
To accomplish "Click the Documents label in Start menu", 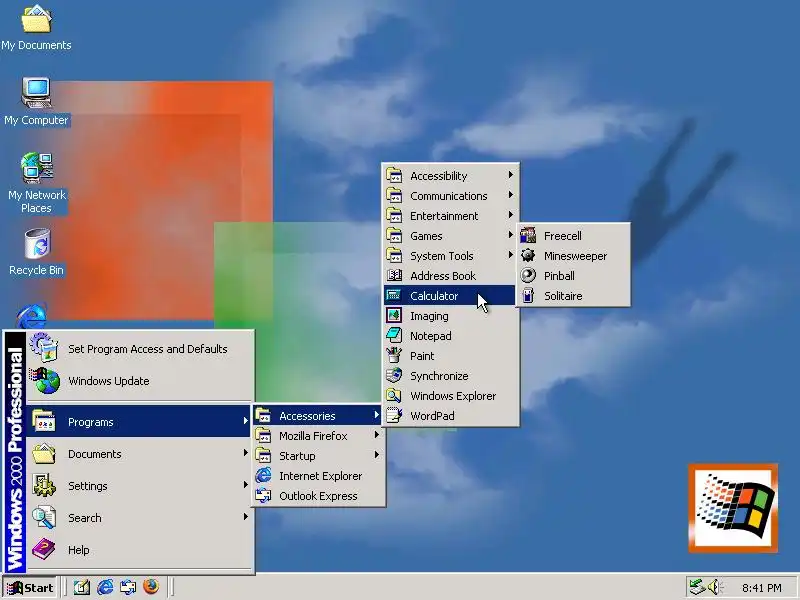I will [x=95, y=454].
